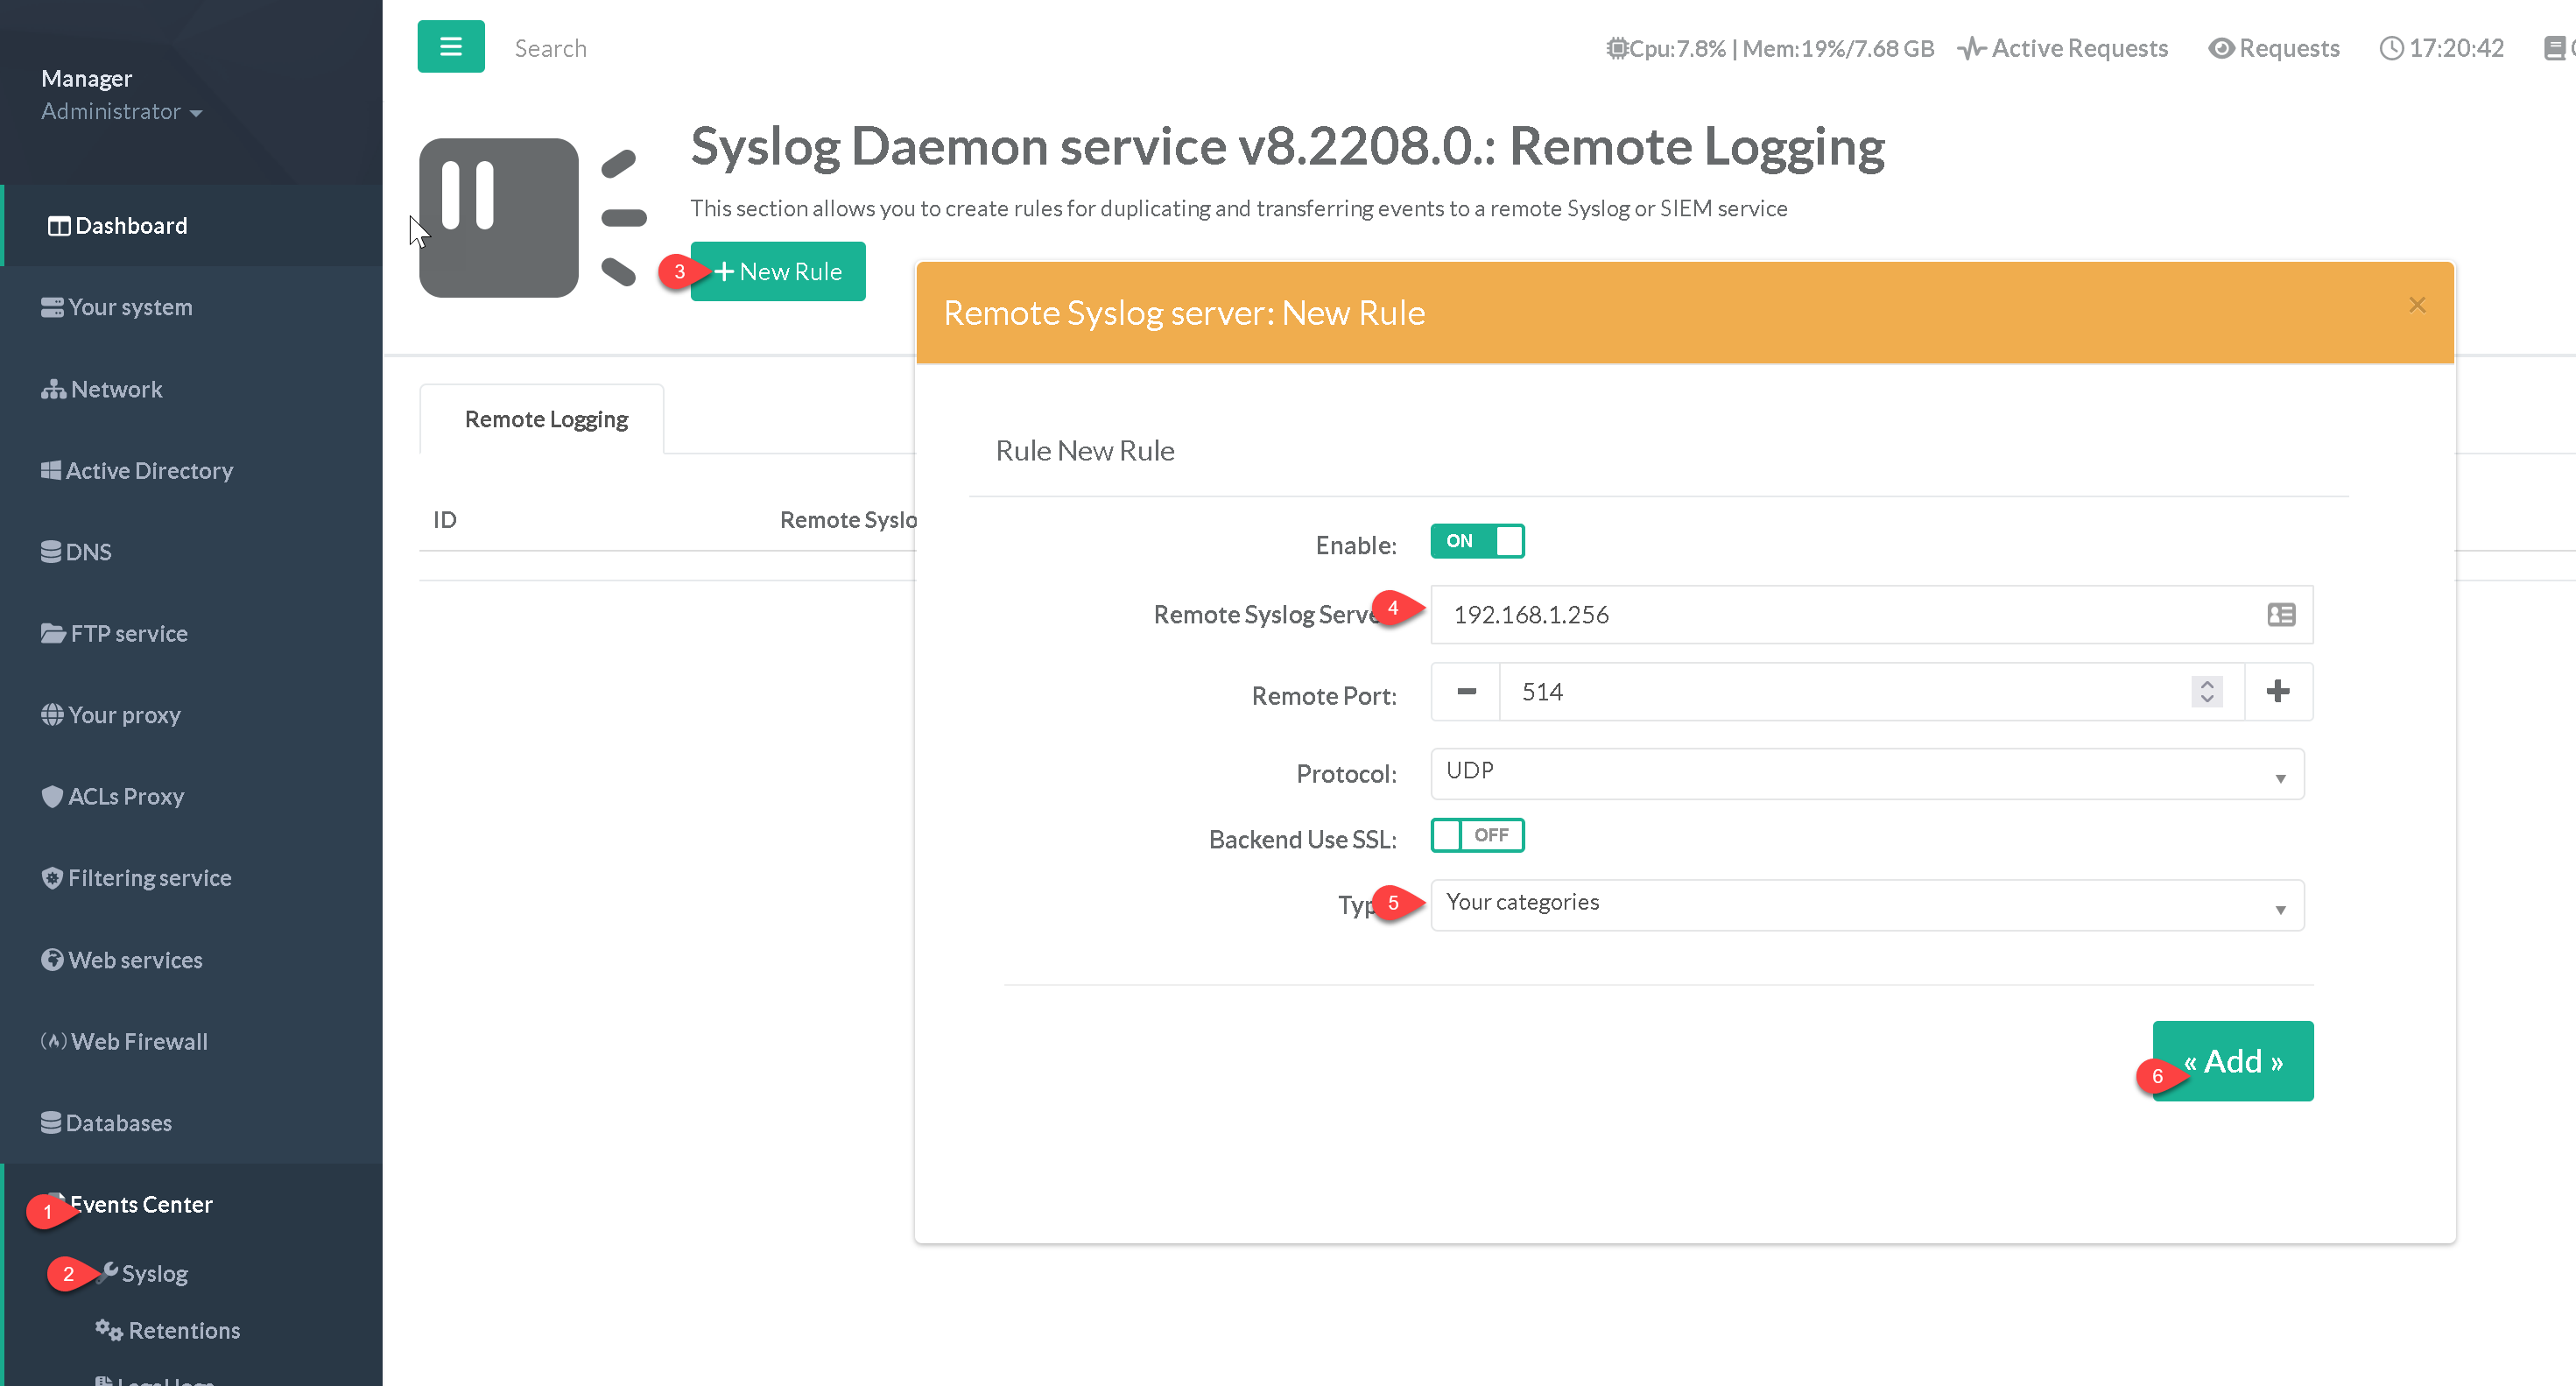Open Retentions settings in sidebar
Screen dimensions: 2576x1386
(183, 1330)
